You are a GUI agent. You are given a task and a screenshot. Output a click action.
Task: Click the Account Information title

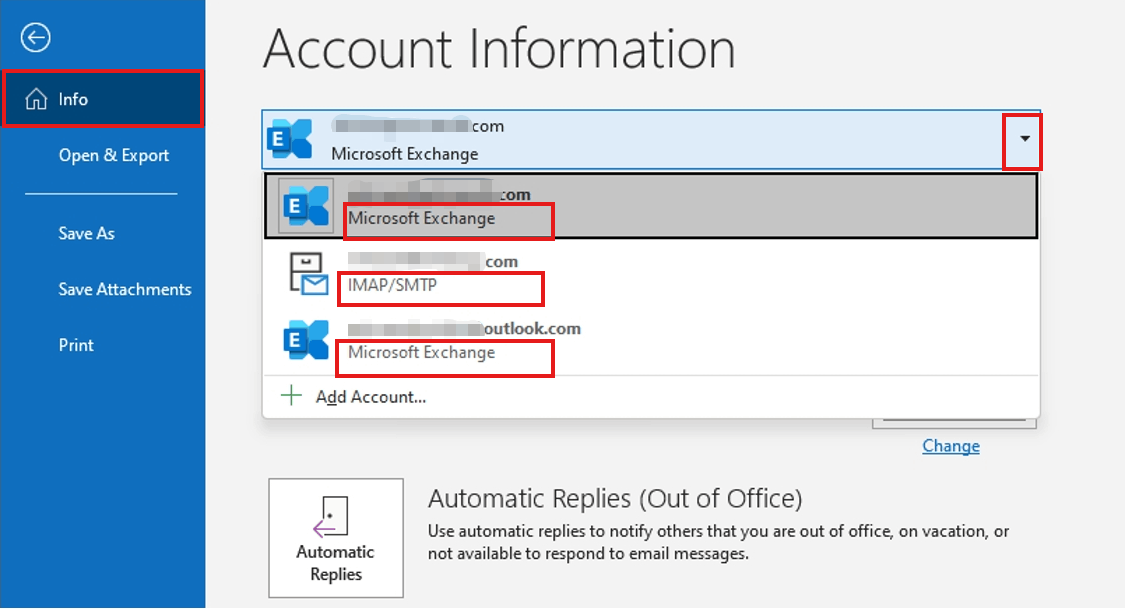point(500,49)
